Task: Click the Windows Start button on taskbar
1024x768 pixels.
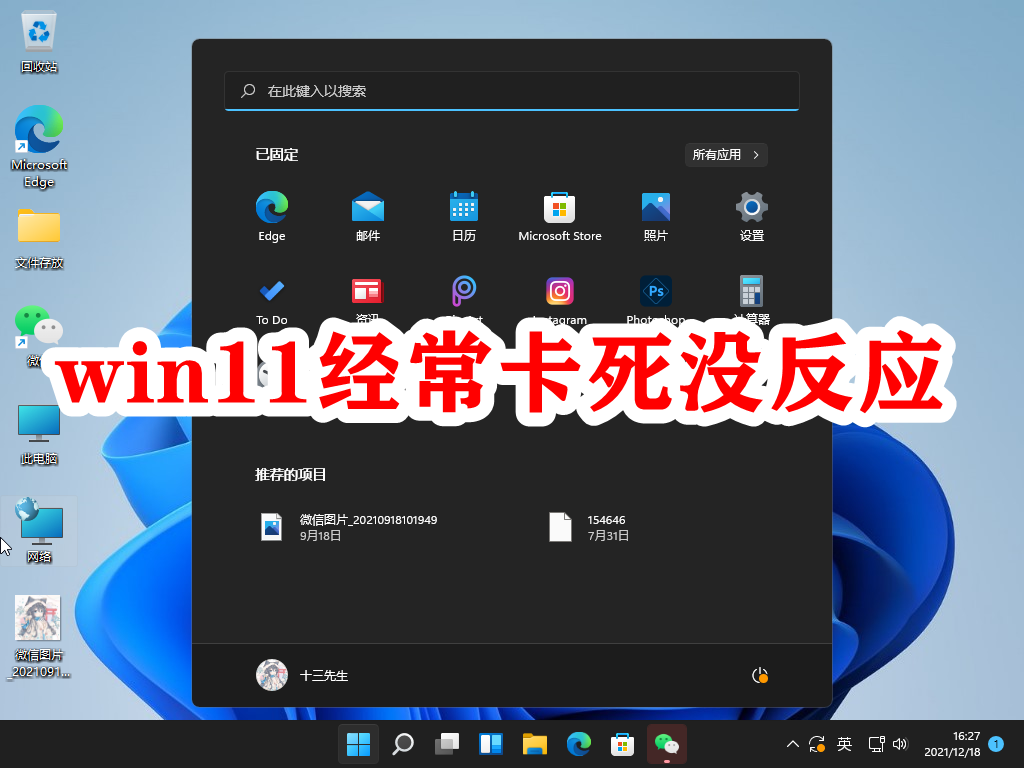Action: click(359, 744)
